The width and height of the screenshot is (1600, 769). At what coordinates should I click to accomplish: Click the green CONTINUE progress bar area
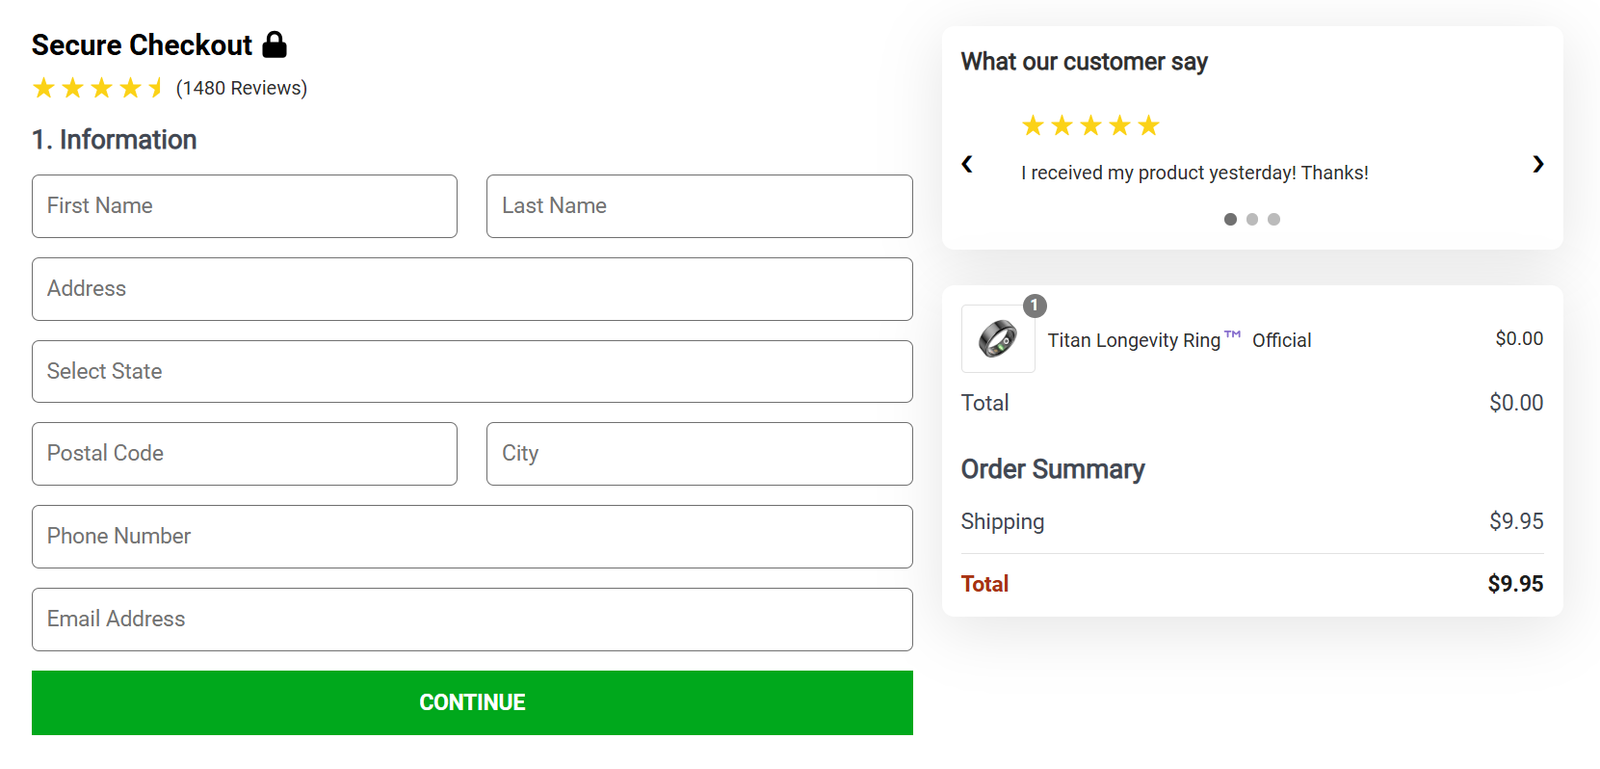coord(472,702)
